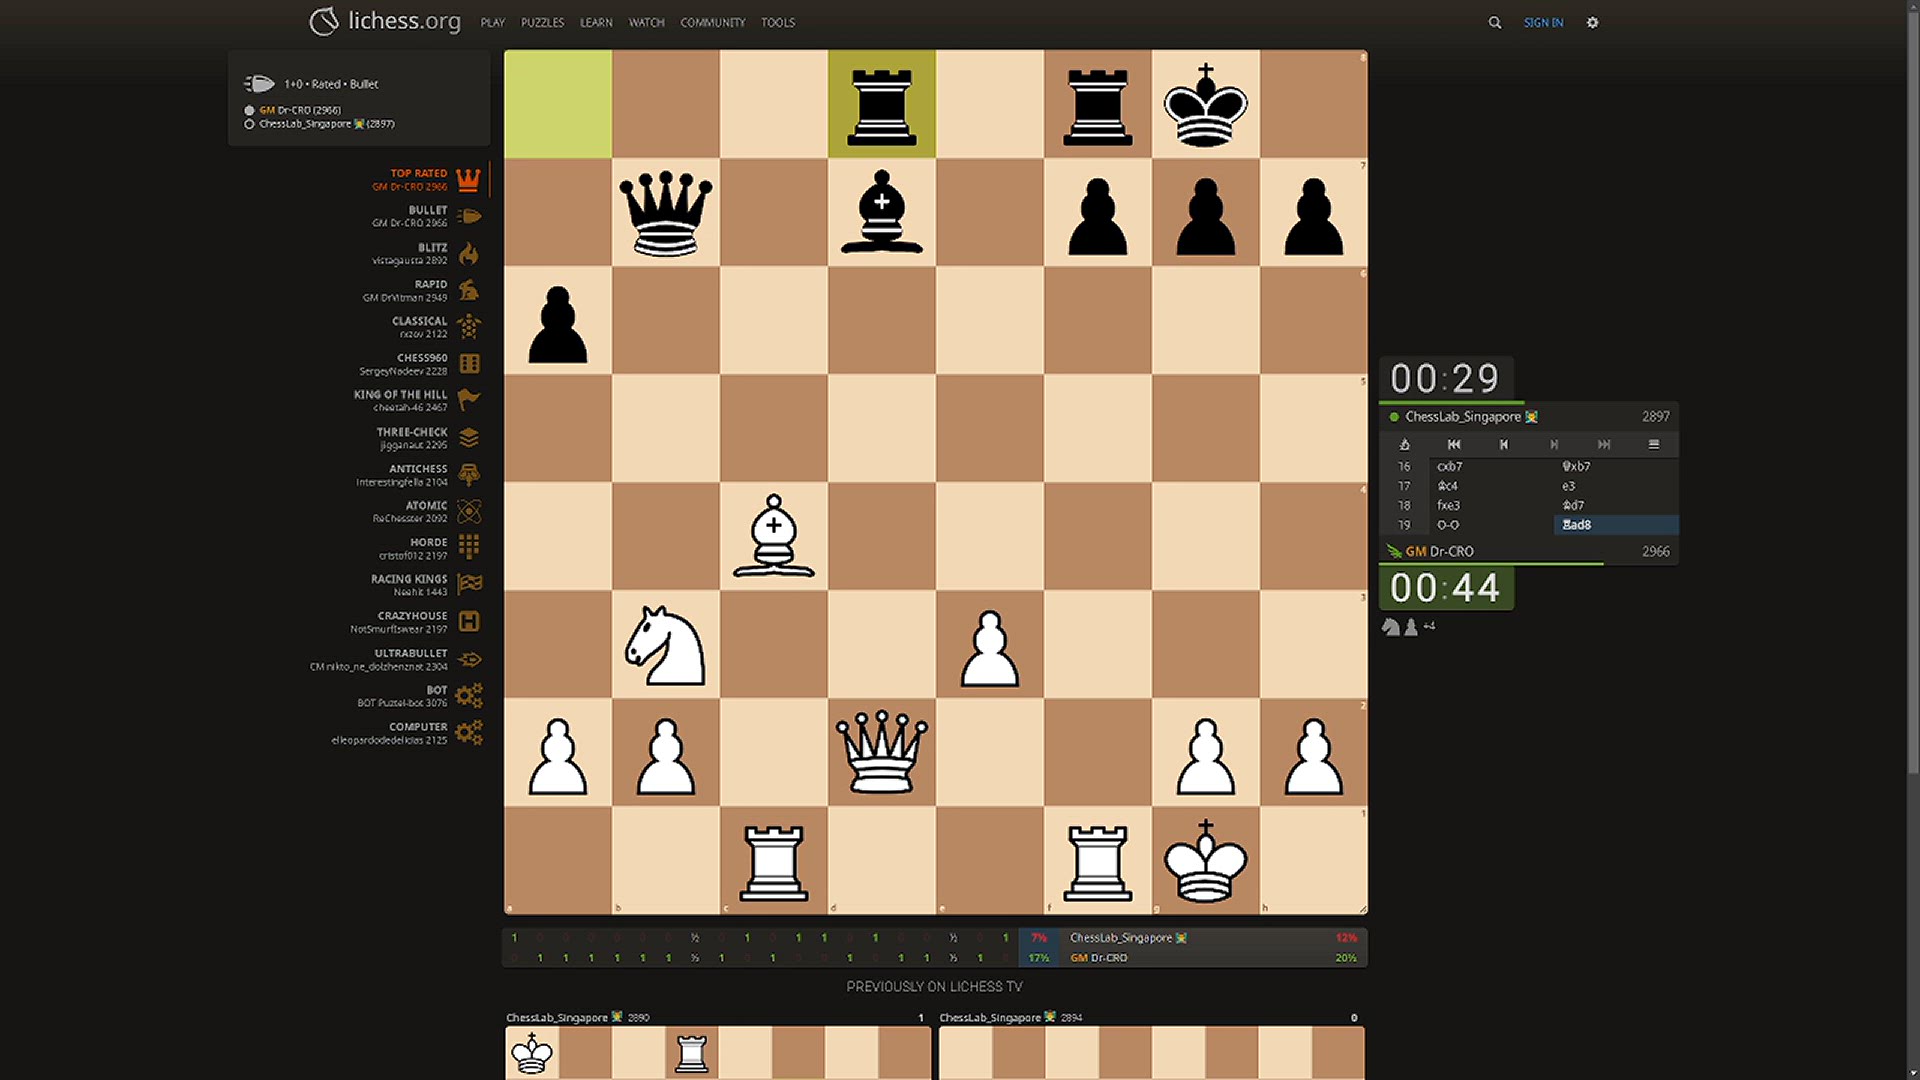
Task: Switch to the Three-check channel
Action: (469, 437)
